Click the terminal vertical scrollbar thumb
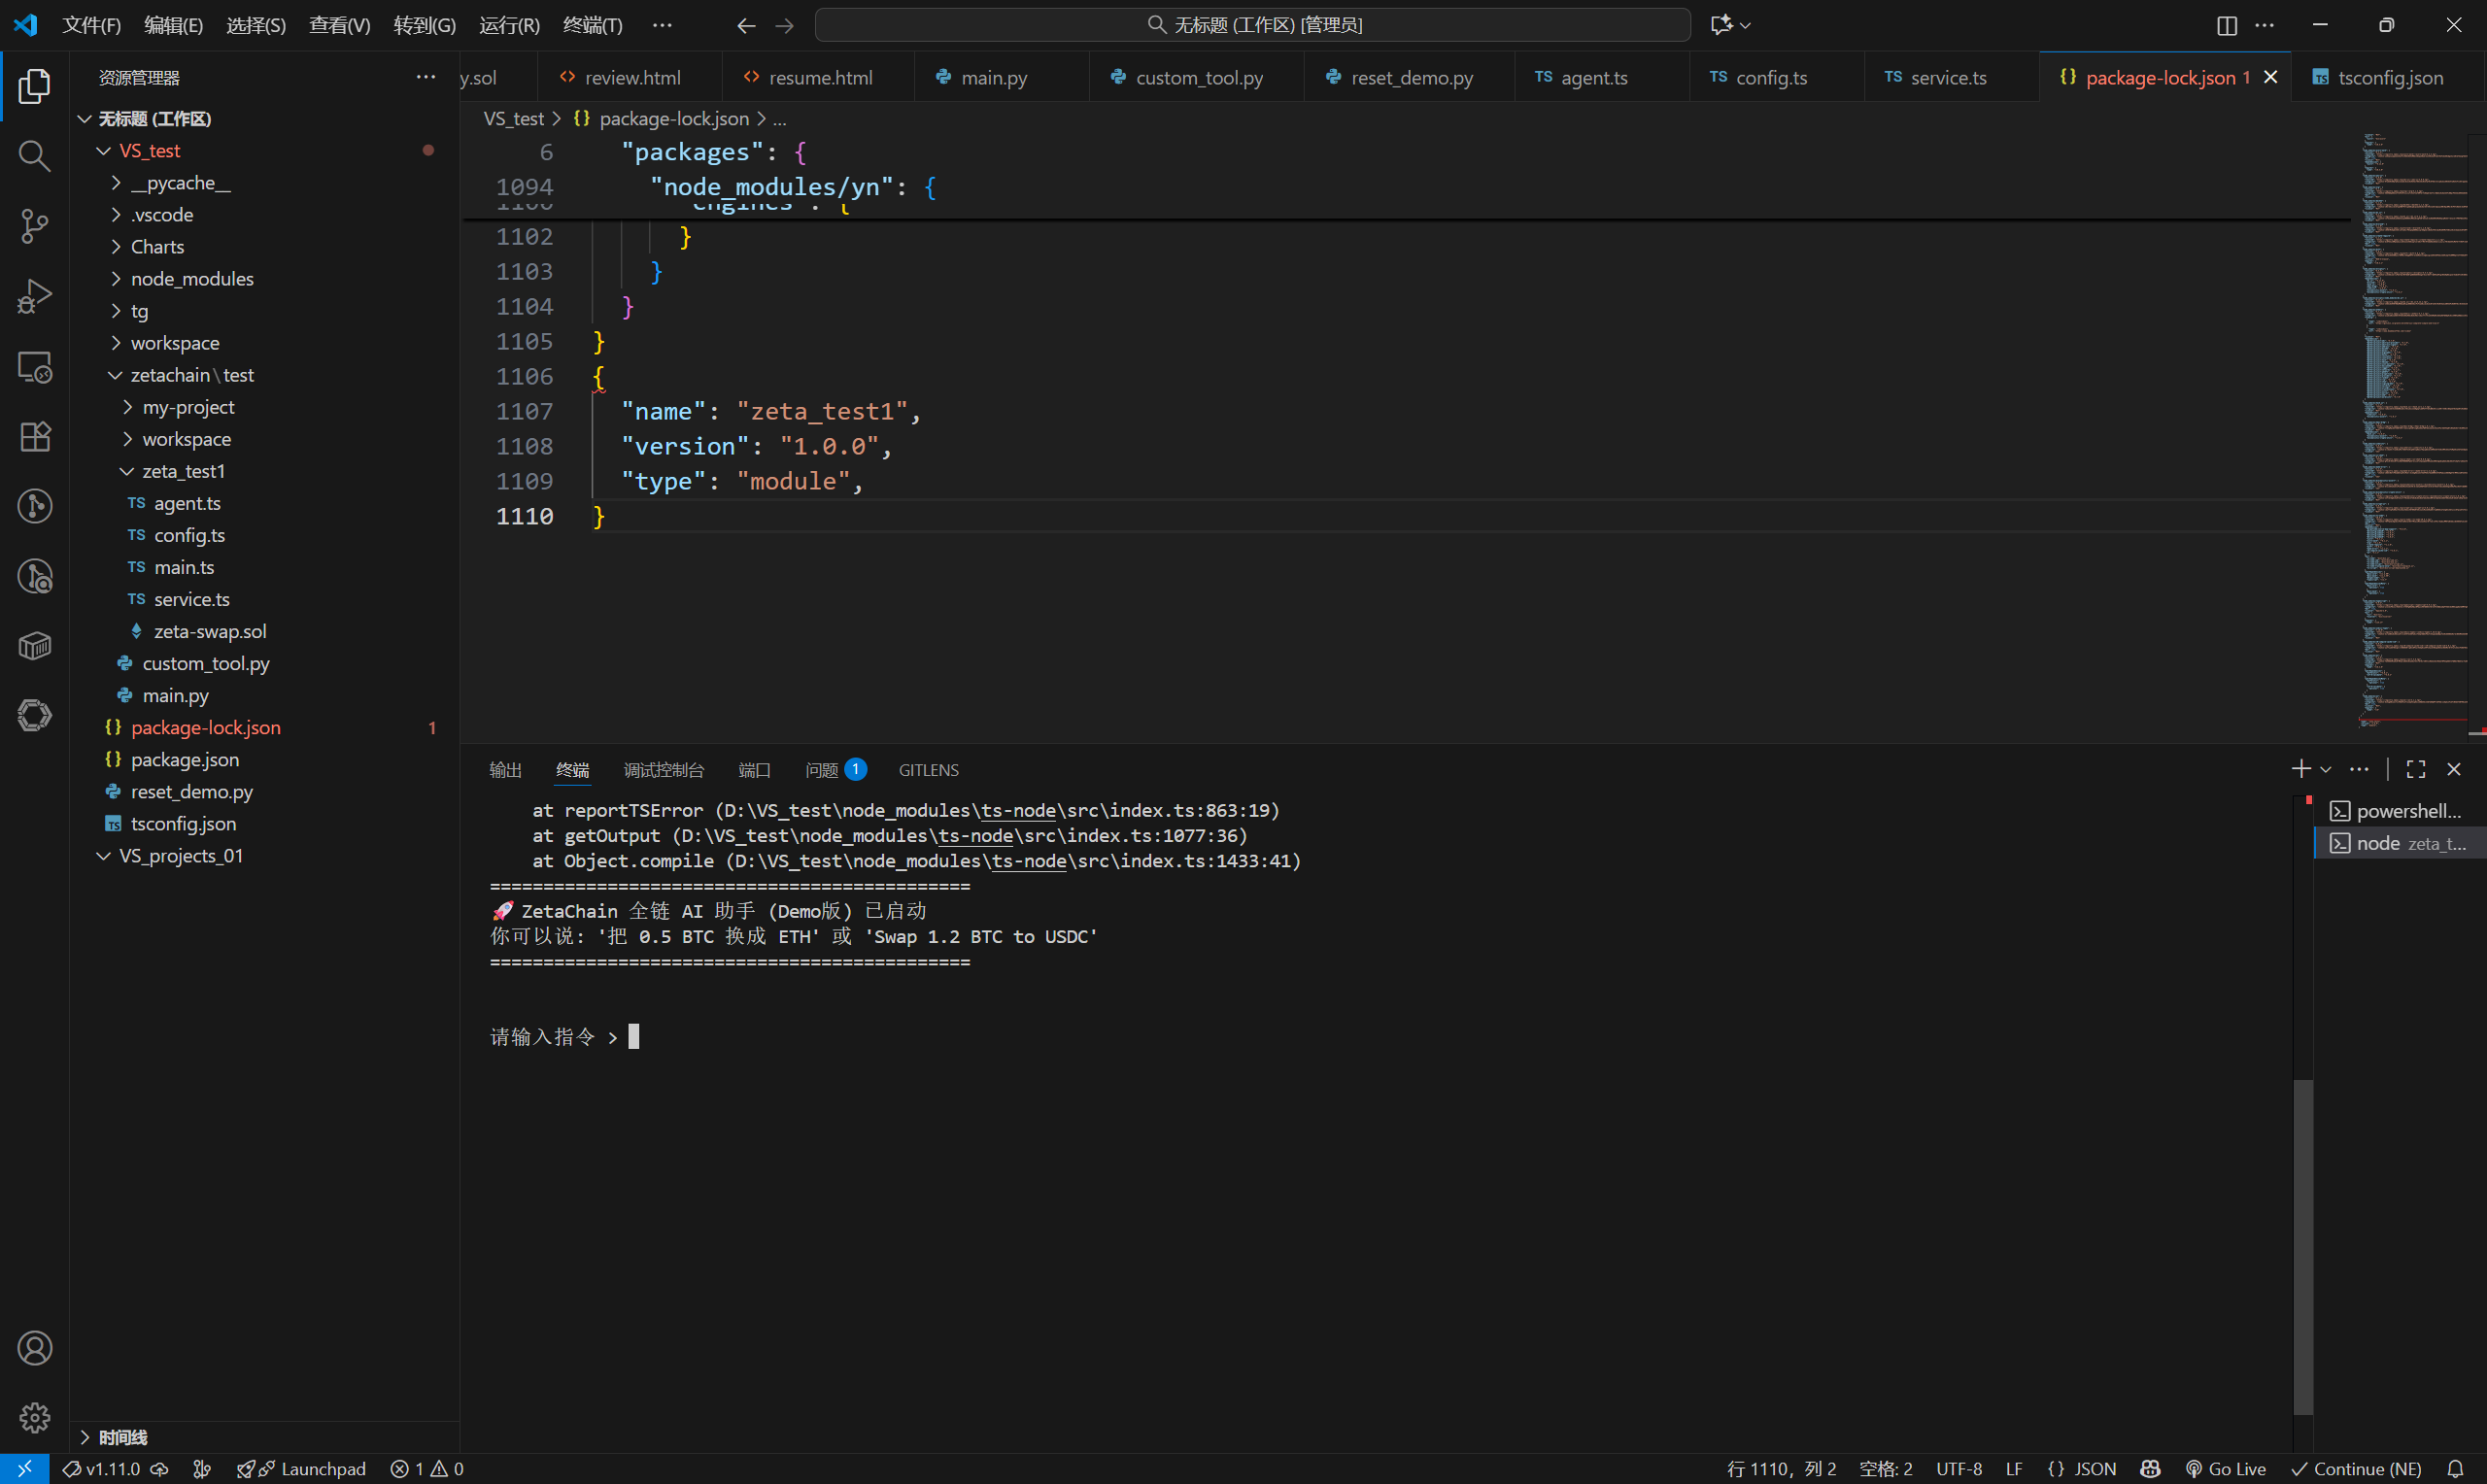 (x=2303, y=1246)
